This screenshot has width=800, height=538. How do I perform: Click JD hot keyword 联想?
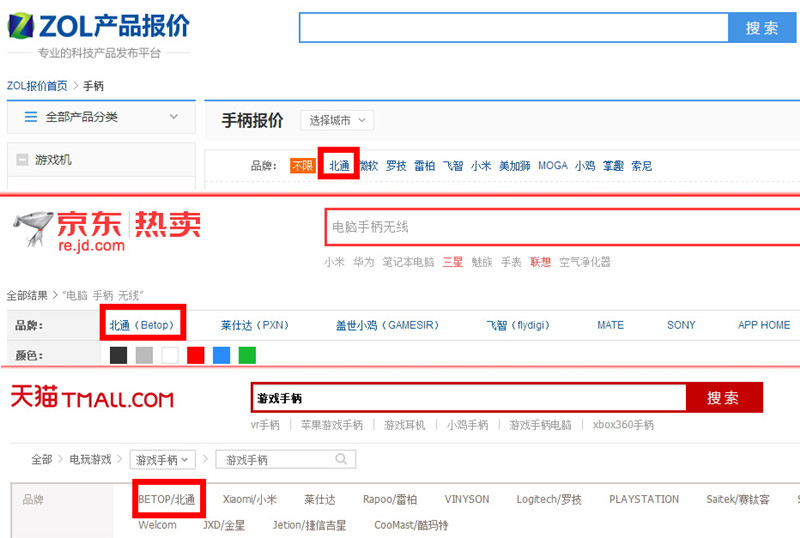click(x=541, y=262)
